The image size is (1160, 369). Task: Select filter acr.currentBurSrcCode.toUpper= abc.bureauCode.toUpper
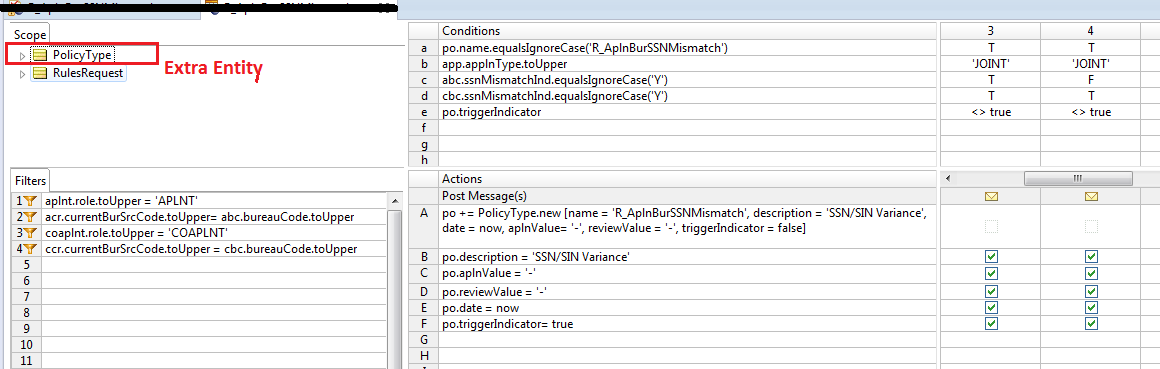point(200,217)
